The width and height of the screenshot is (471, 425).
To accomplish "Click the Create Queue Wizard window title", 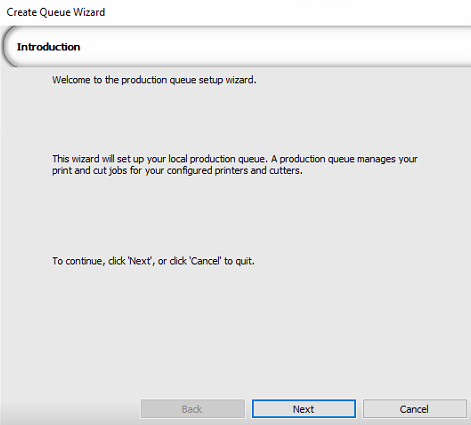I will pos(56,12).
